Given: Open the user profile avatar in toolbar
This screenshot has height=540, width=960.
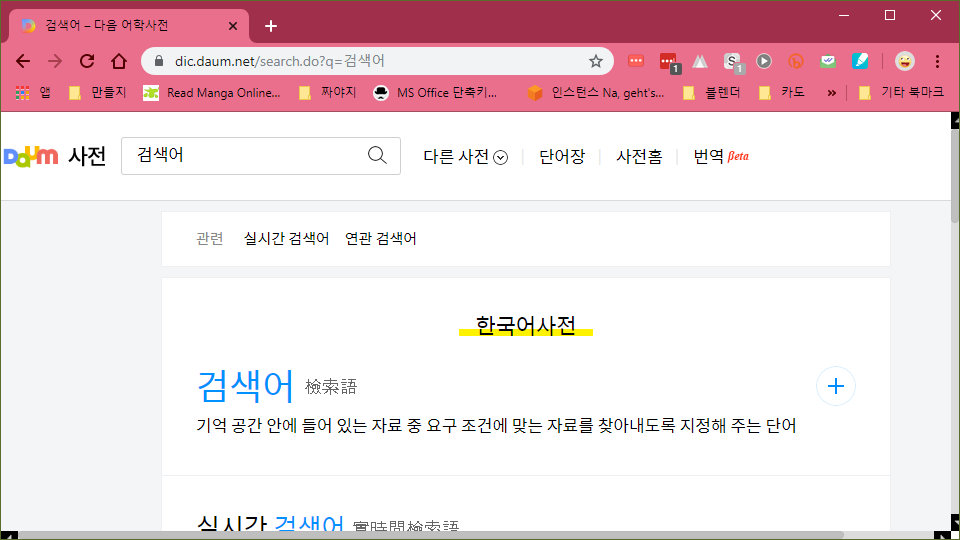Looking at the screenshot, I should pyautogui.click(x=904, y=61).
